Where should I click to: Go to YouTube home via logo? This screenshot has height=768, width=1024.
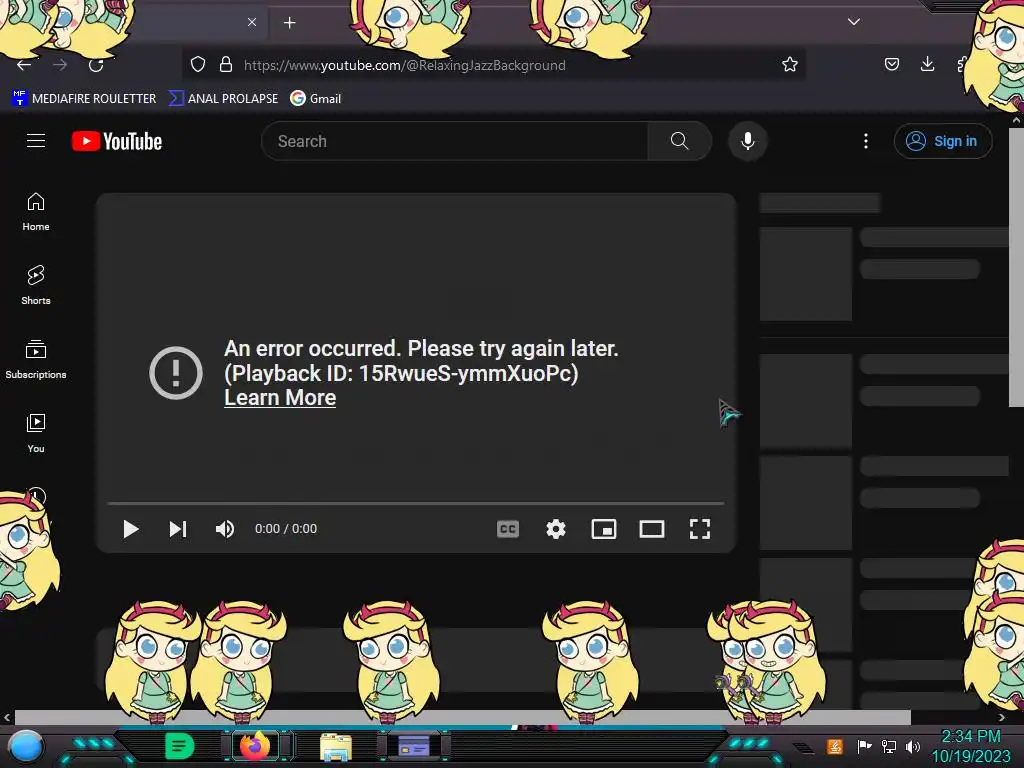117,141
